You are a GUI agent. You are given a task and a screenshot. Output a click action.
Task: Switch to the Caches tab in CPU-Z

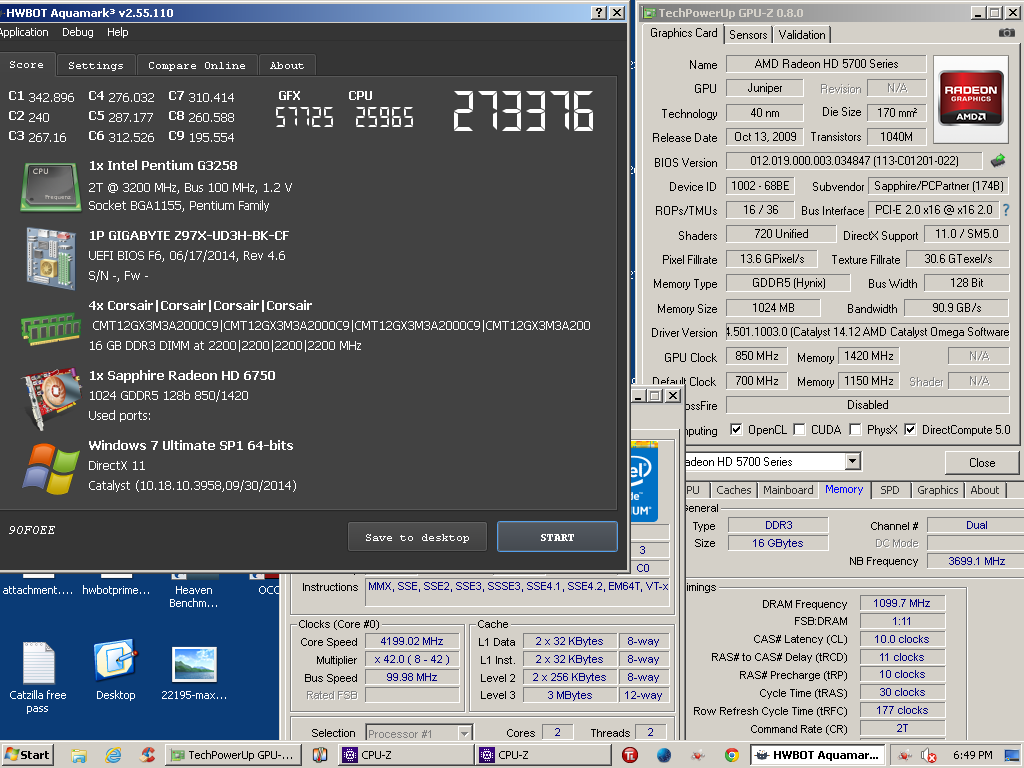[733, 490]
